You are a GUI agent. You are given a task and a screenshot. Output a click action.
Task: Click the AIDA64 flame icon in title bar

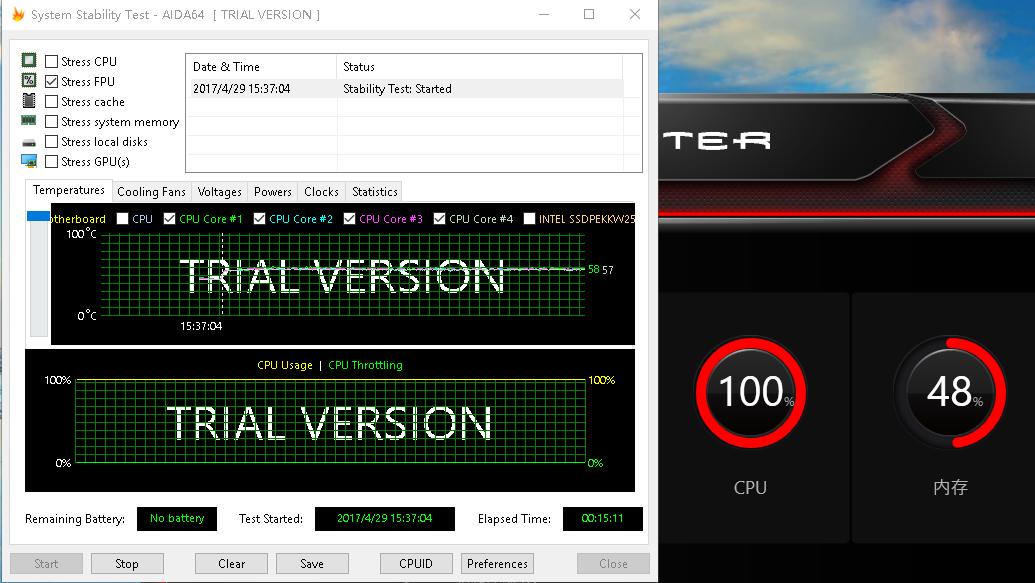click(17, 14)
